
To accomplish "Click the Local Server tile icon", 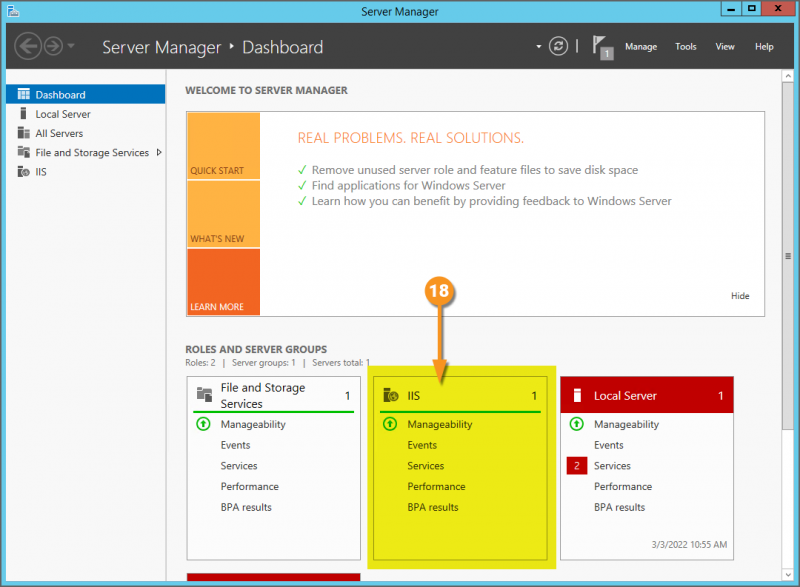I will click(578, 395).
